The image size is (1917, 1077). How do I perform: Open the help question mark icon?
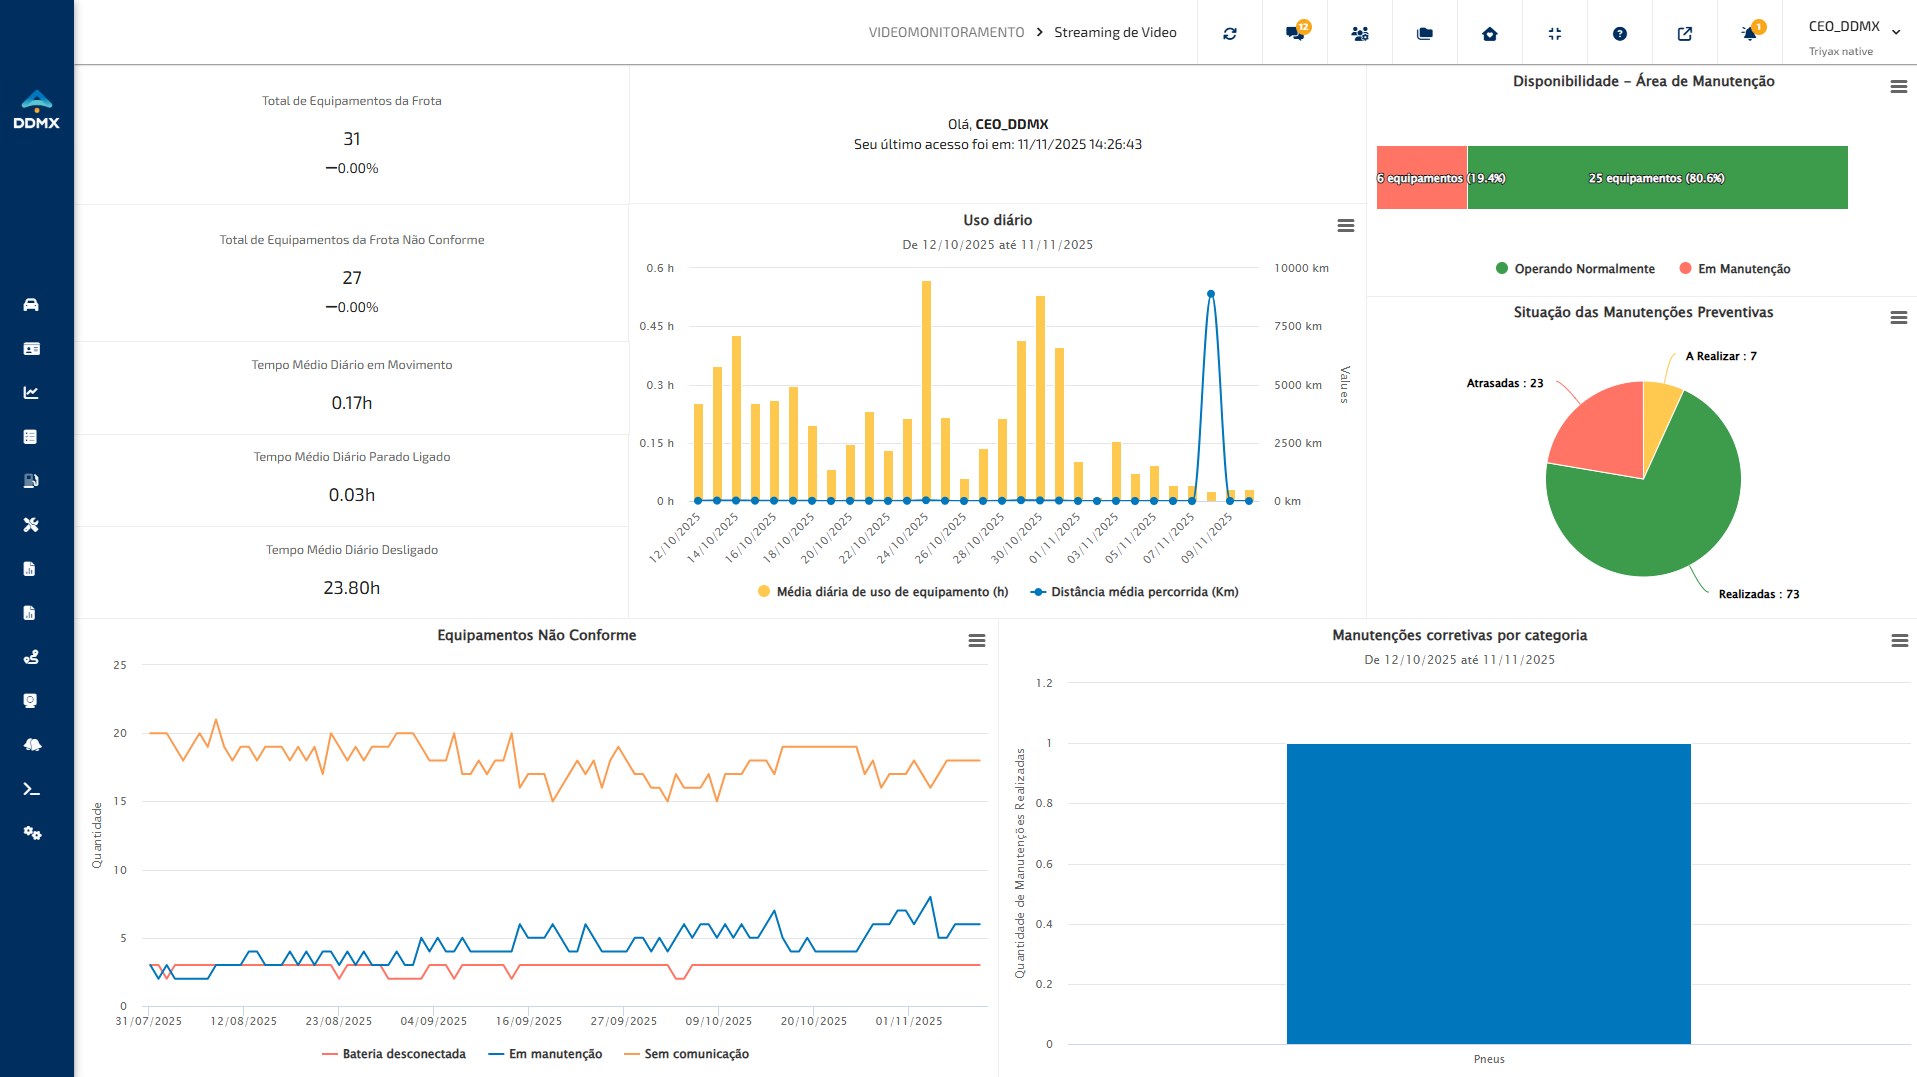pyautogui.click(x=1620, y=34)
